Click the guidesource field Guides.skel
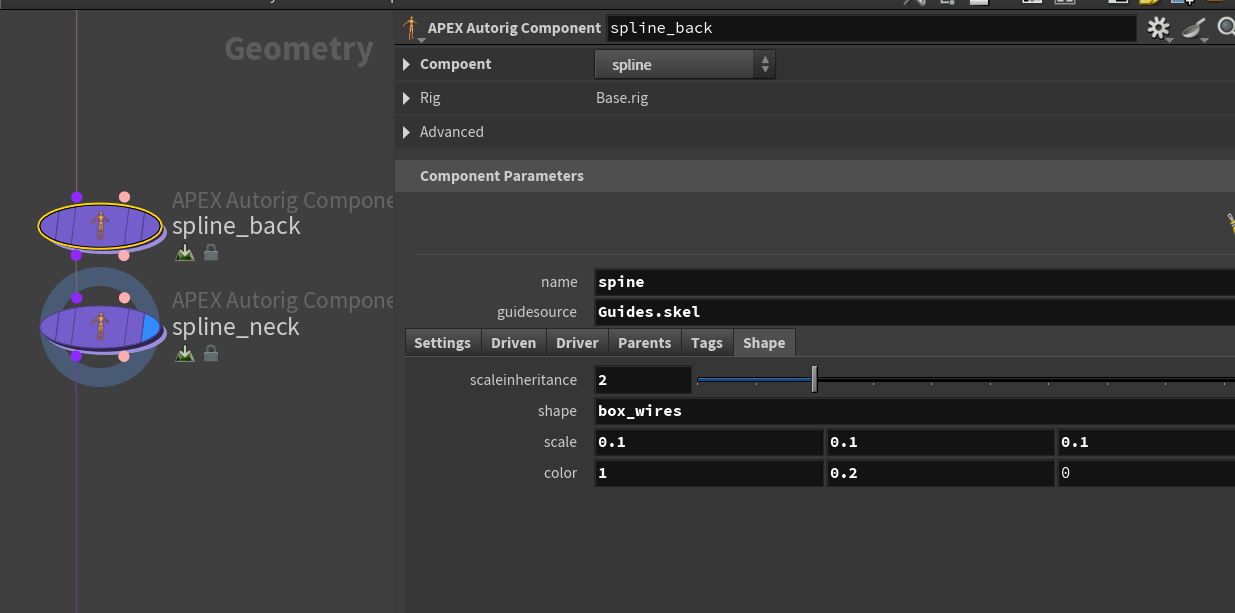1235x613 pixels. coord(915,312)
